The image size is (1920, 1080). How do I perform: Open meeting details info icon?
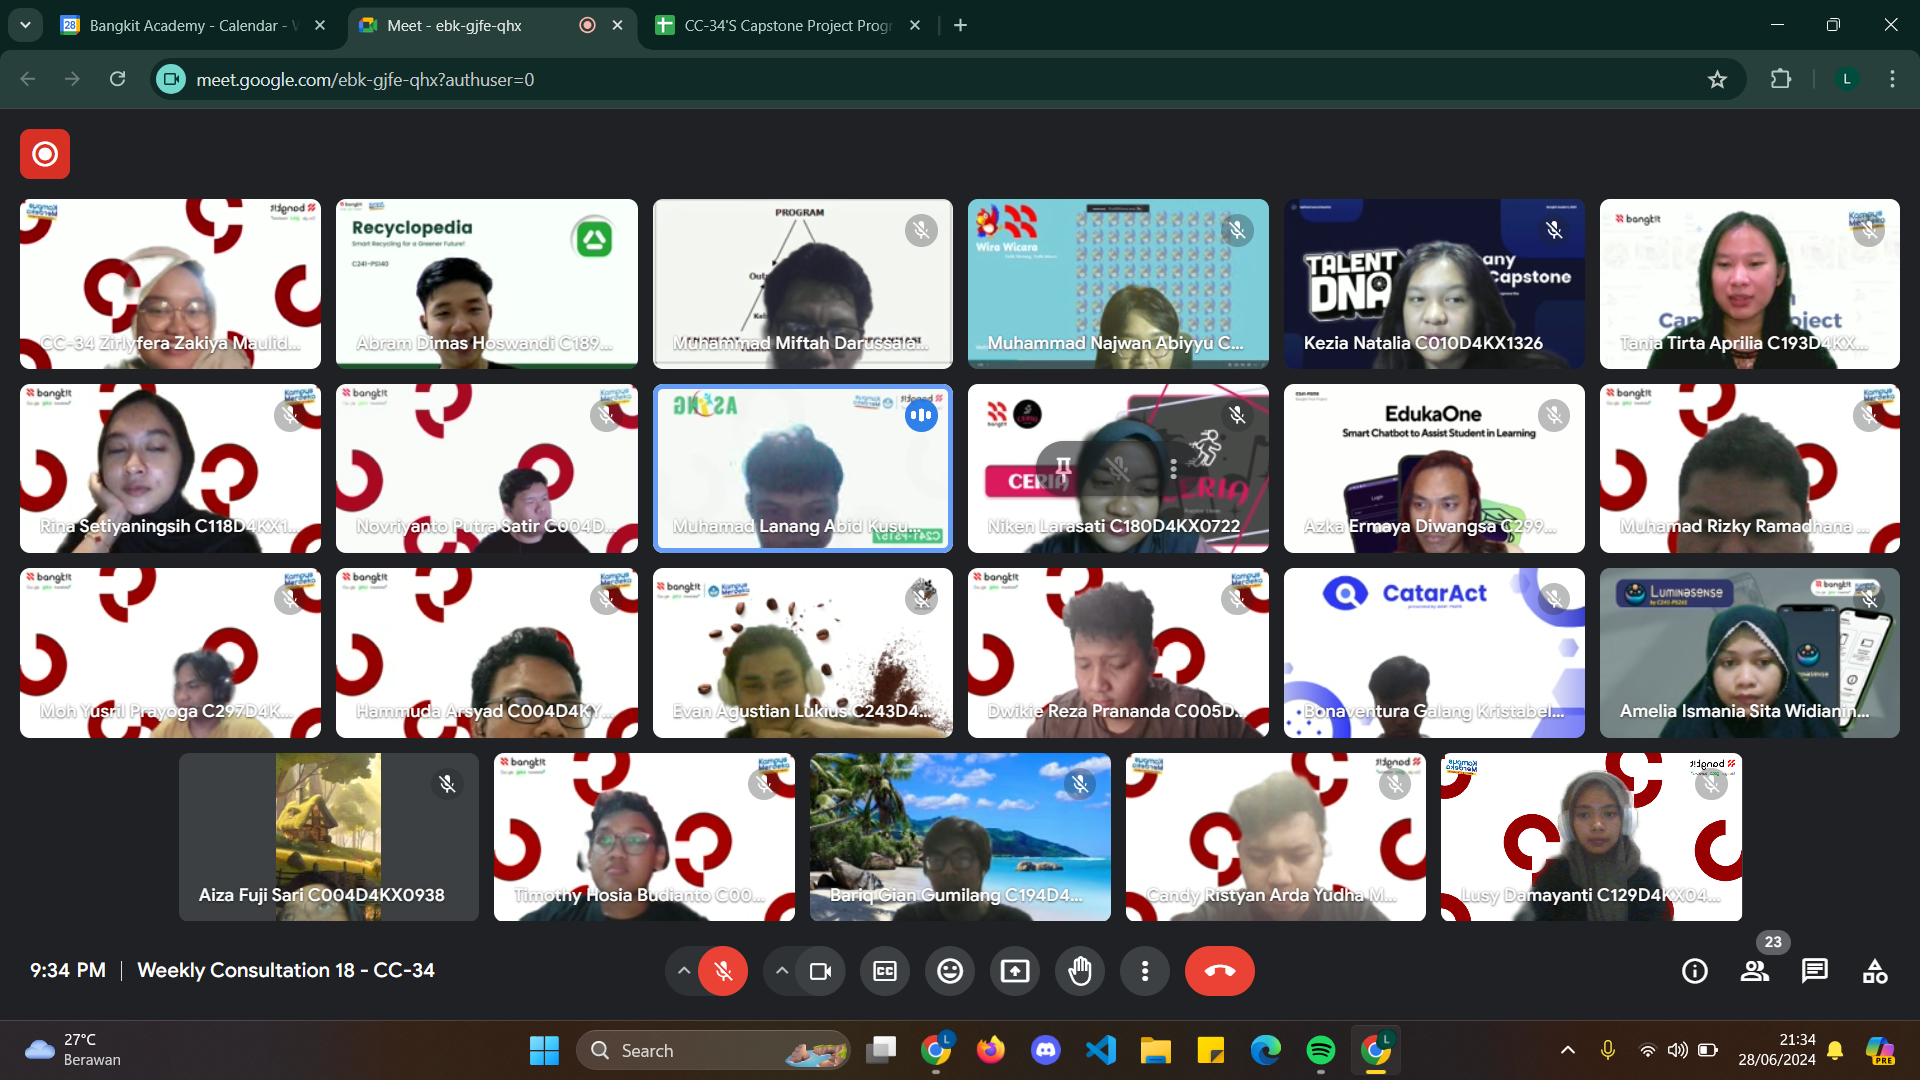[x=1694, y=971]
